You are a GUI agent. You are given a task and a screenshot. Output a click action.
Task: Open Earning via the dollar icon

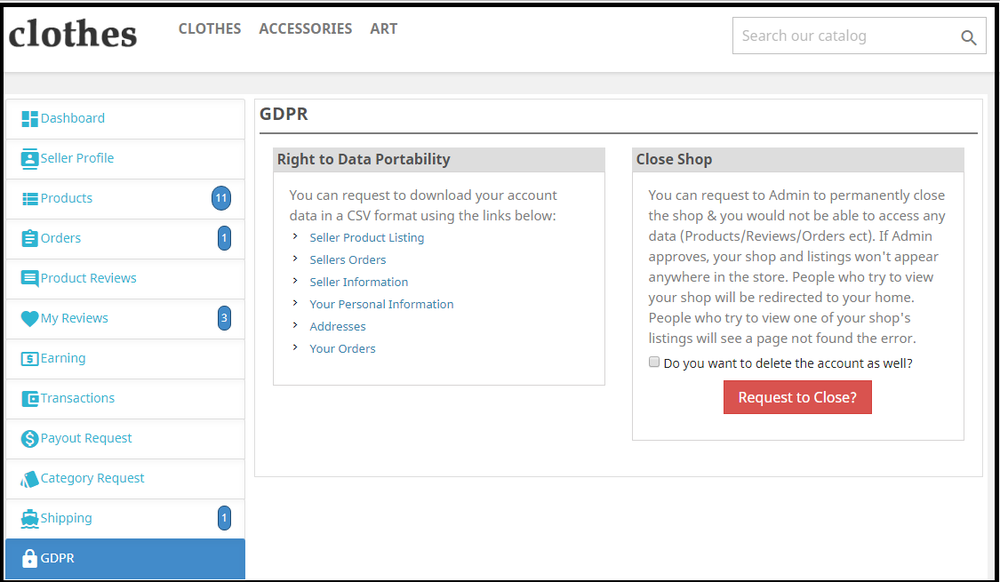(28, 358)
